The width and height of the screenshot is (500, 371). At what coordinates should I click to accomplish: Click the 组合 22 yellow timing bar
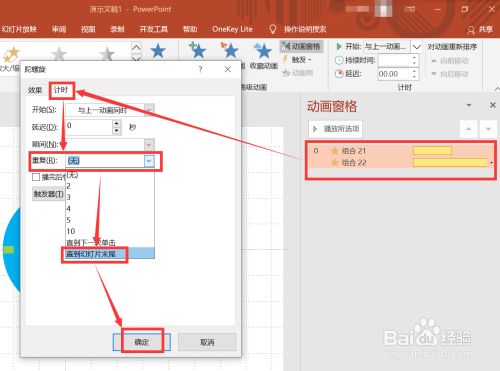tap(450, 163)
